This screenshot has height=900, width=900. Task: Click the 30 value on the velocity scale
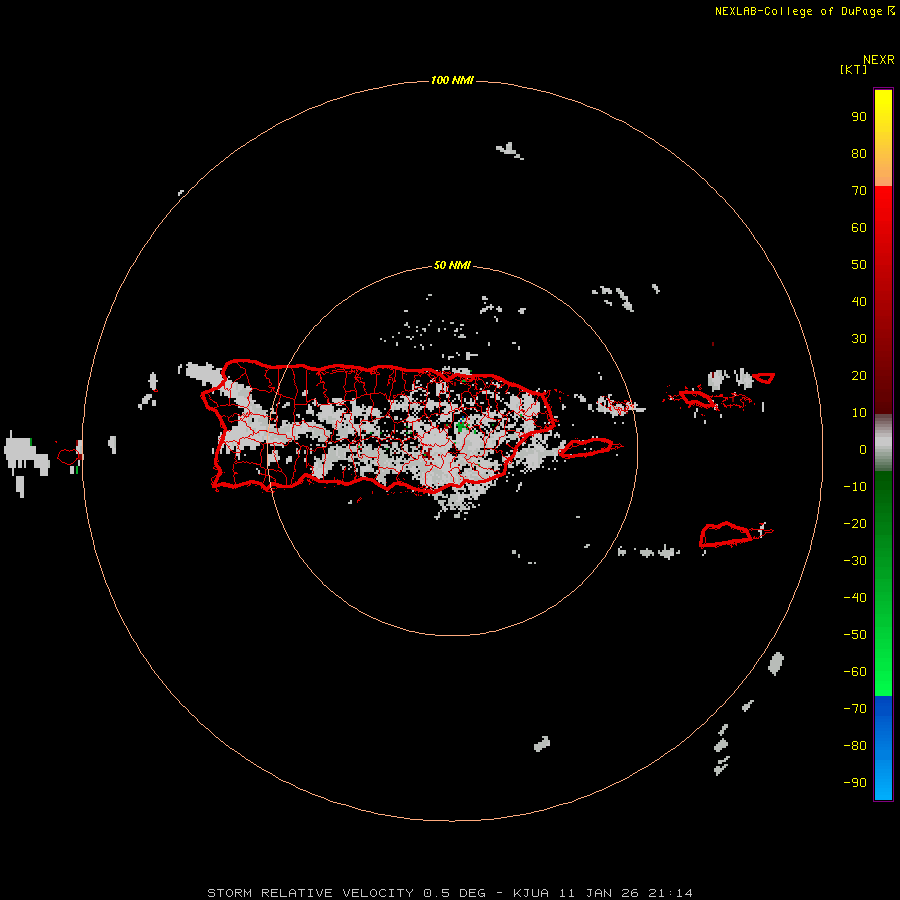coord(859,339)
